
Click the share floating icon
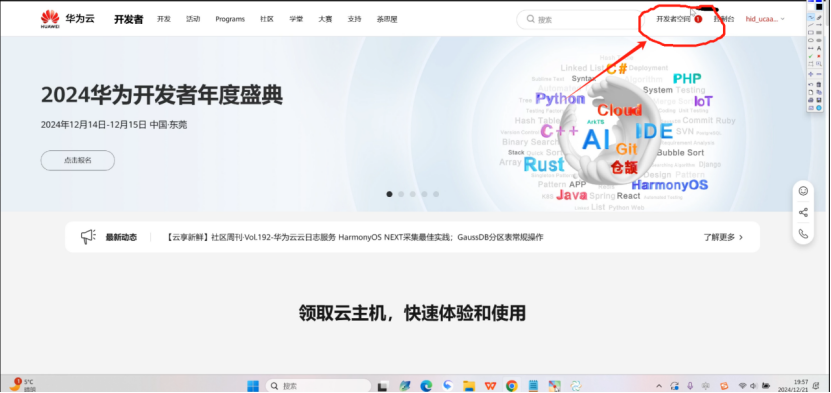pyautogui.click(x=803, y=212)
